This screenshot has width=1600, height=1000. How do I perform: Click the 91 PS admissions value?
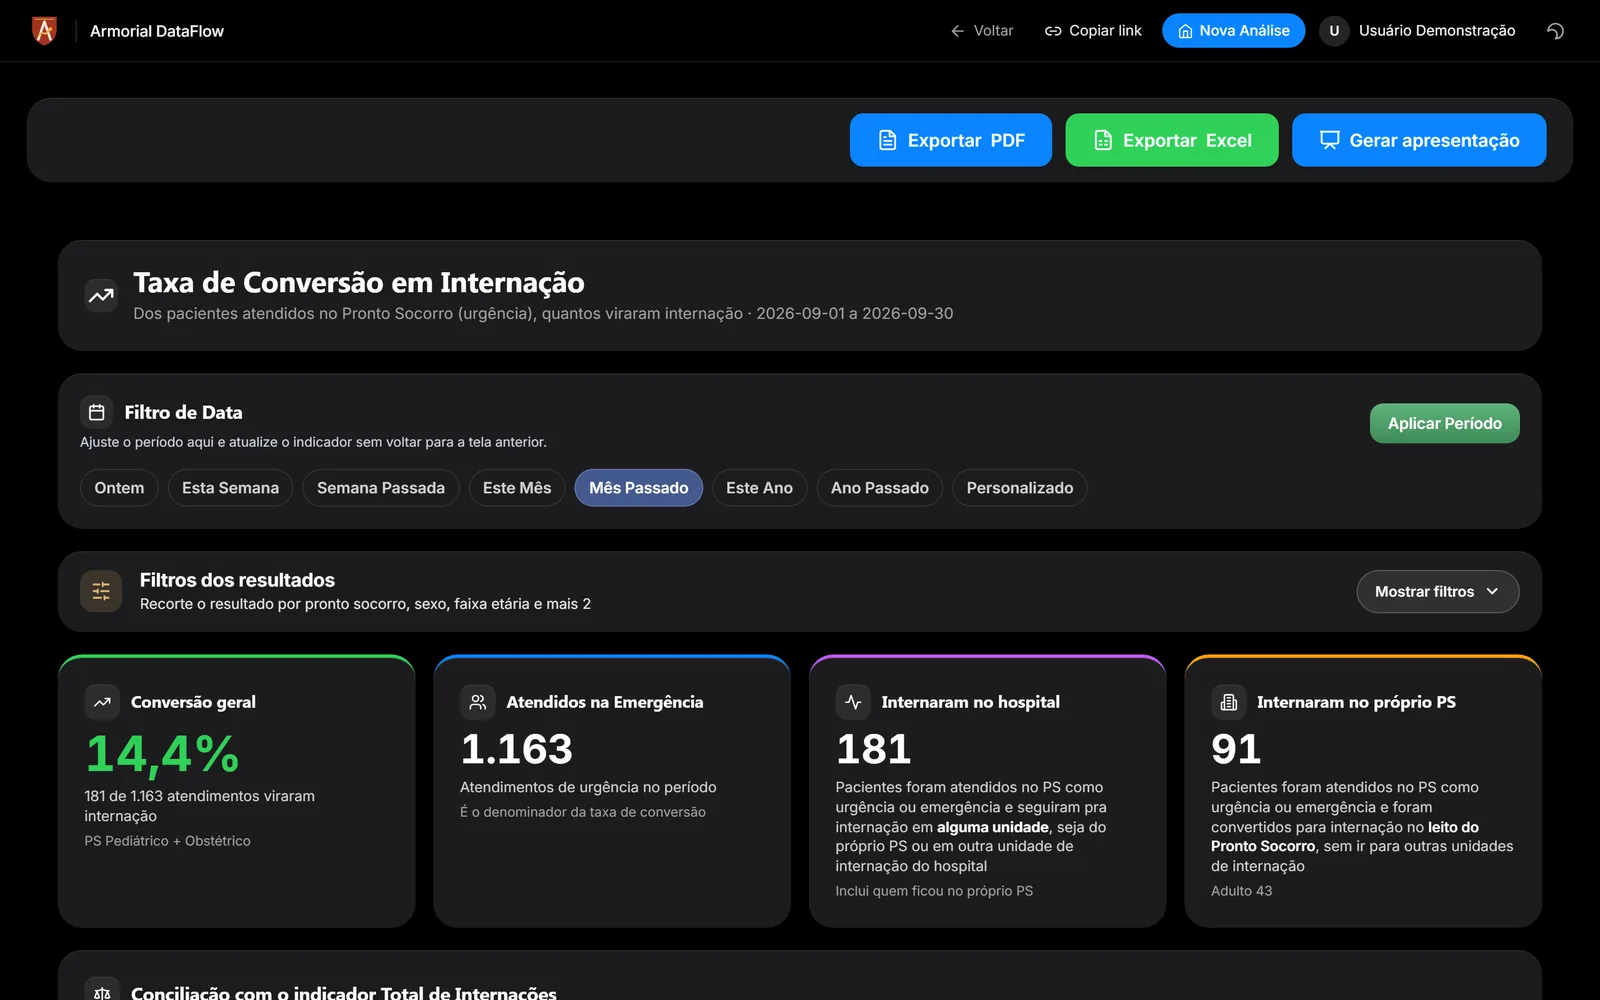tap(1236, 749)
